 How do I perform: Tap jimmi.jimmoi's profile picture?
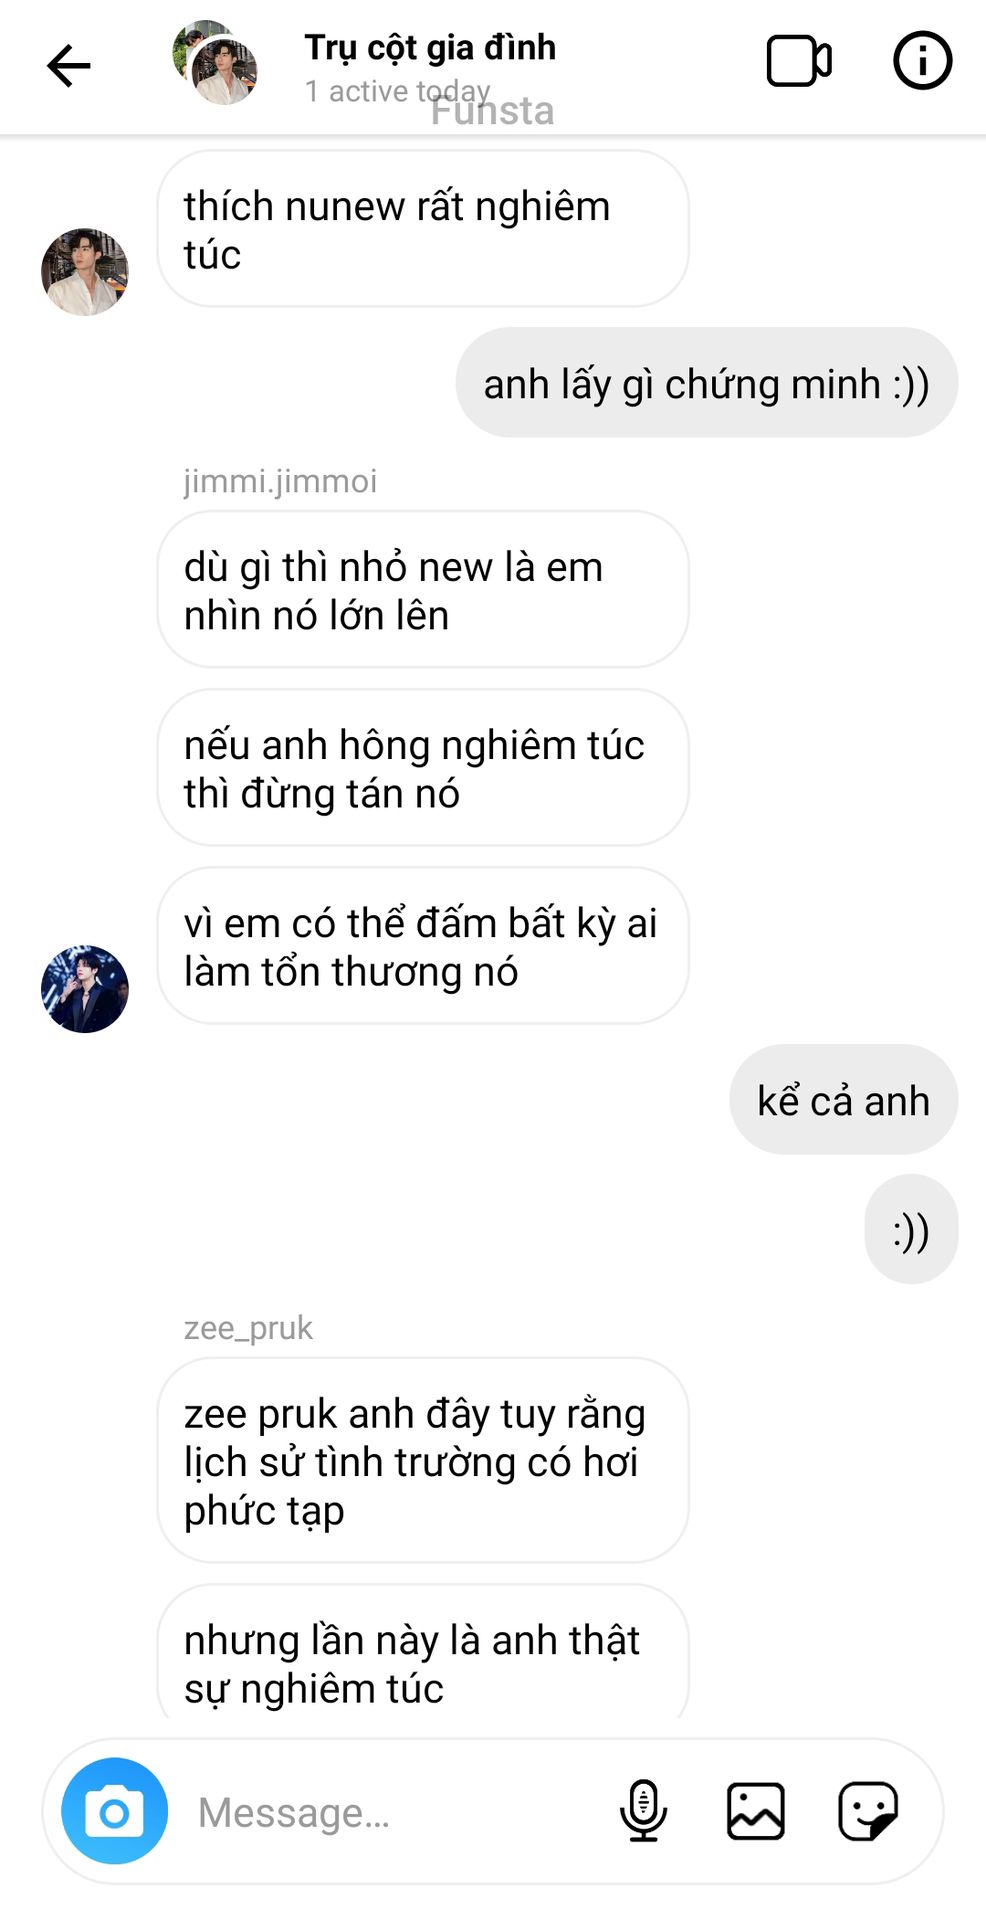pos(85,989)
